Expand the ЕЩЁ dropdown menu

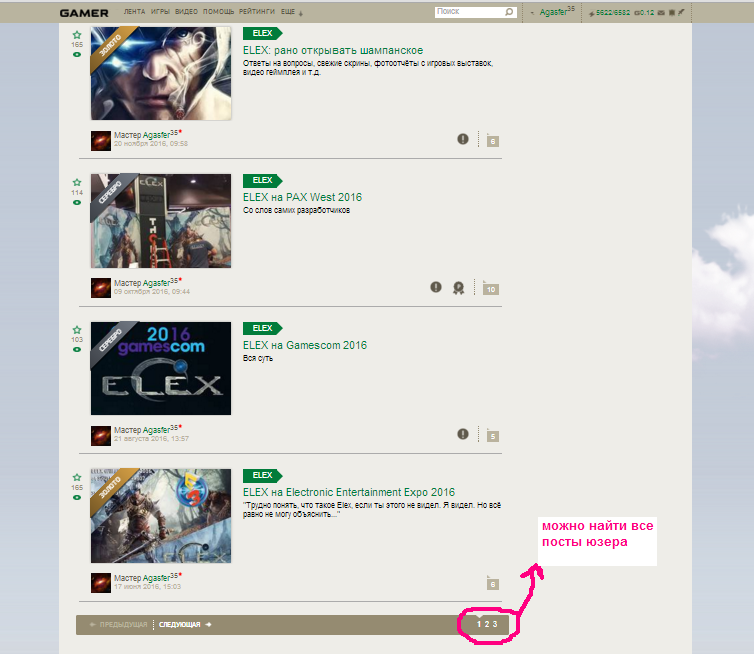tap(291, 12)
